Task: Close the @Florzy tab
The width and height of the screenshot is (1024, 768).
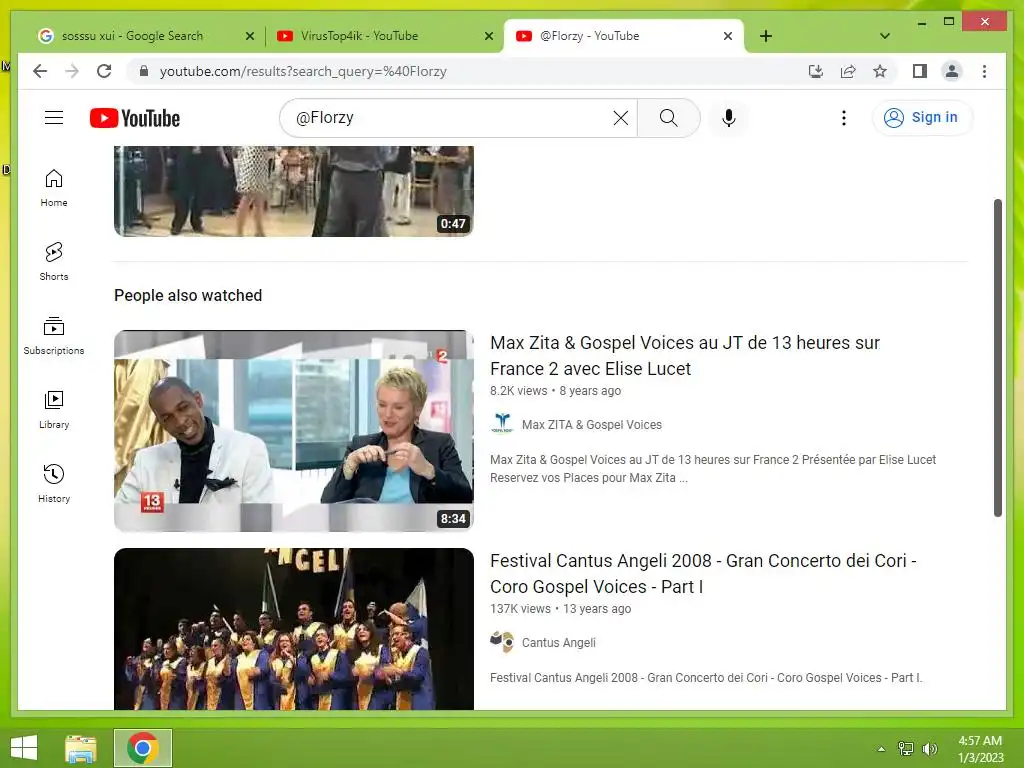Action: click(728, 37)
